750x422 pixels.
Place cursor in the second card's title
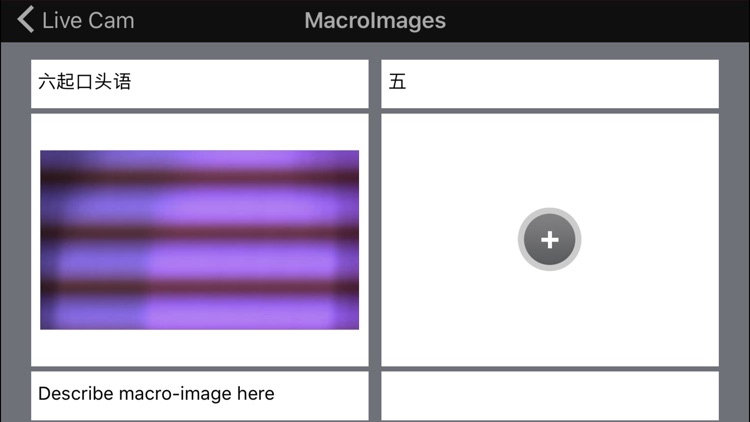(x=550, y=83)
